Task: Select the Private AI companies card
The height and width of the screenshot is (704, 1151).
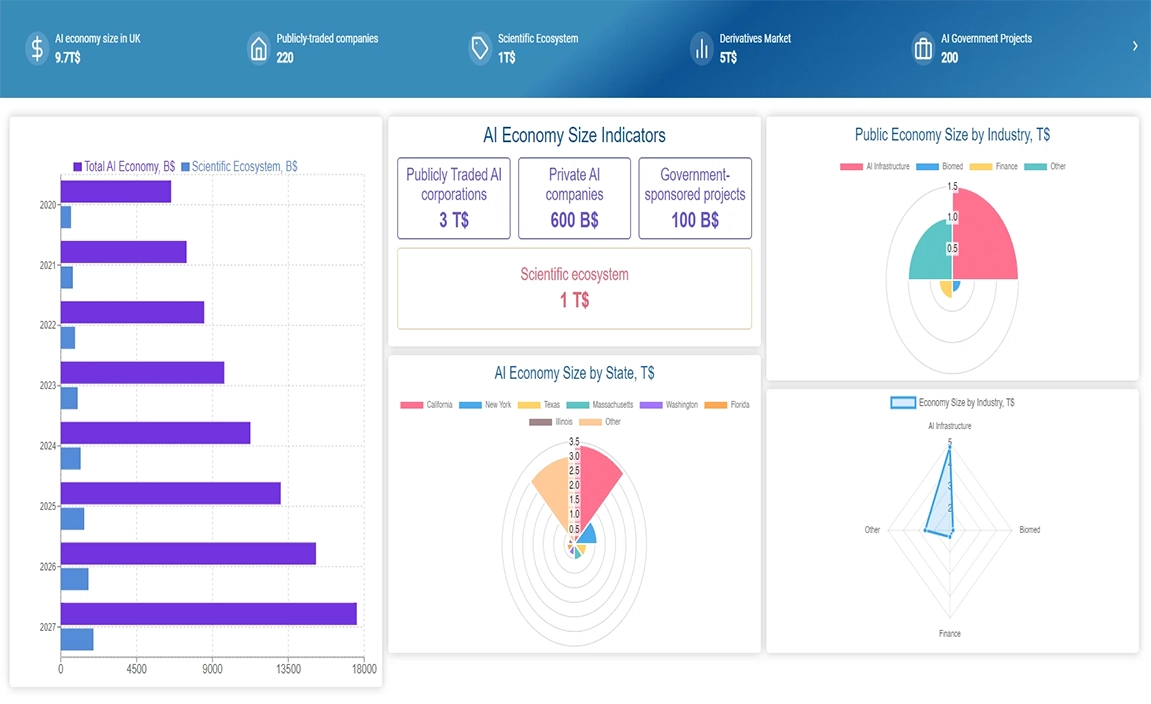Action: [574, 198]
